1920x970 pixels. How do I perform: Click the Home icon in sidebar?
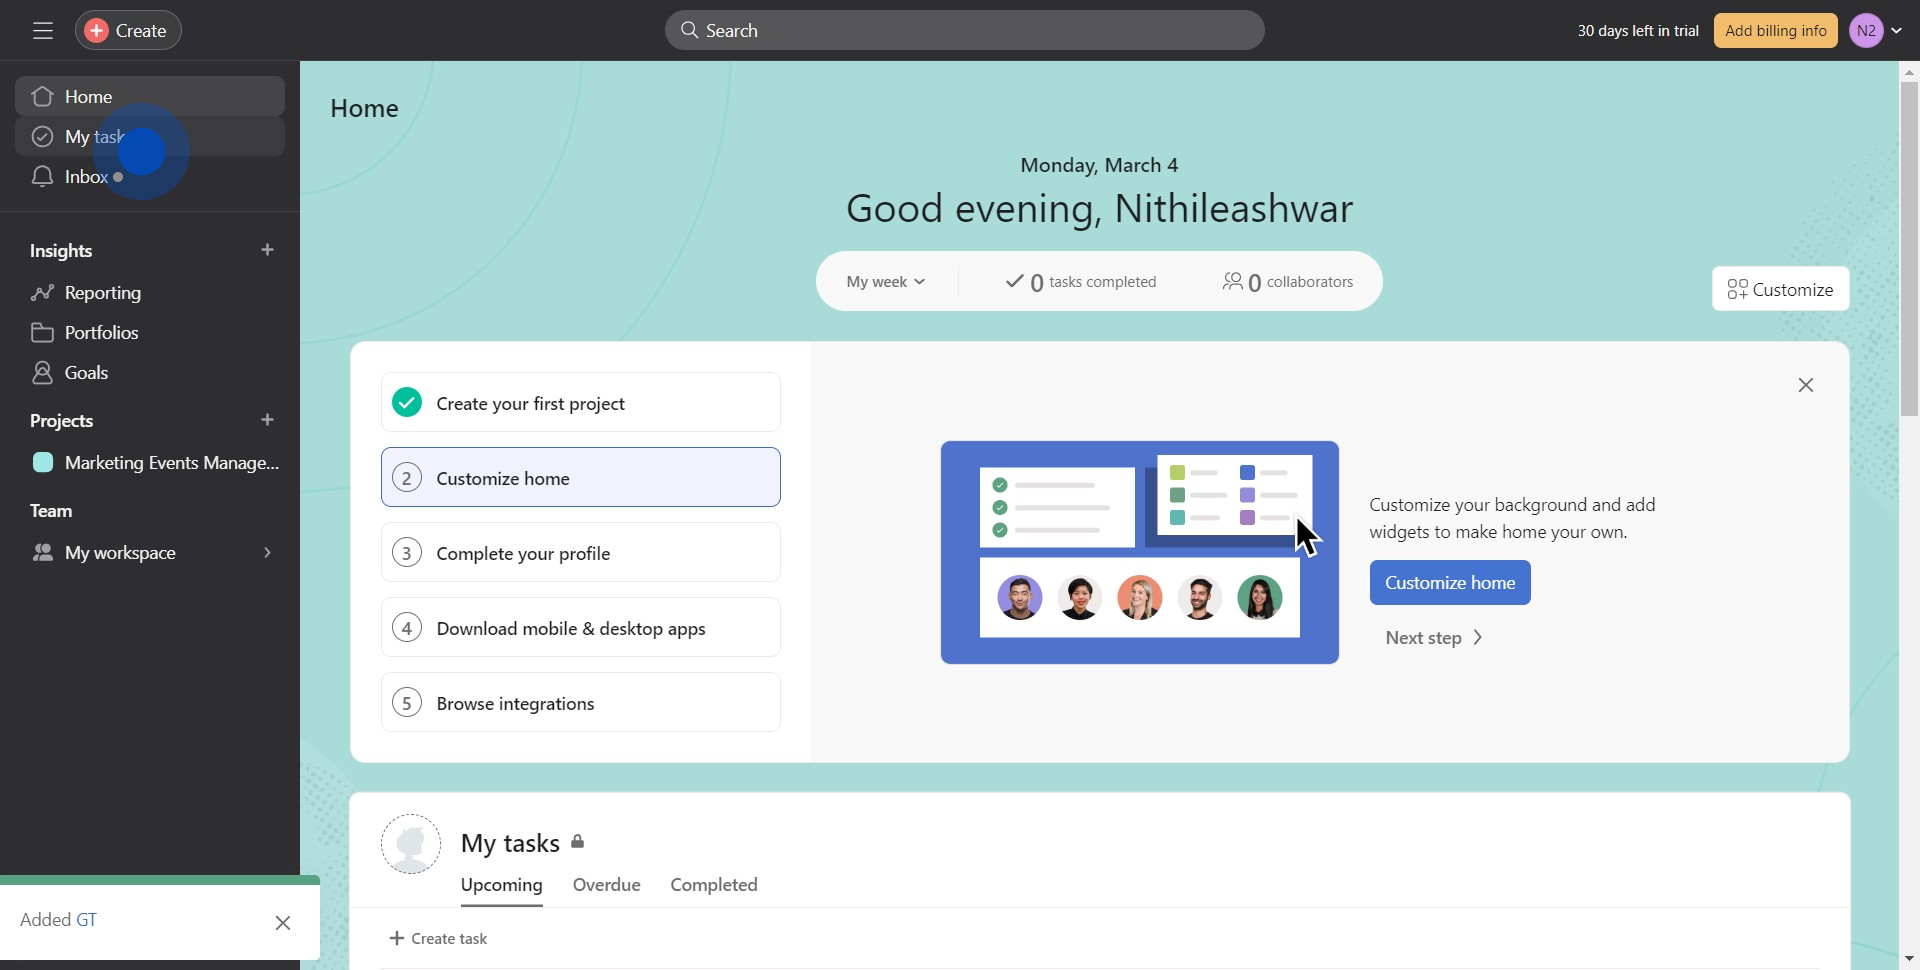(x=42, y=97)
